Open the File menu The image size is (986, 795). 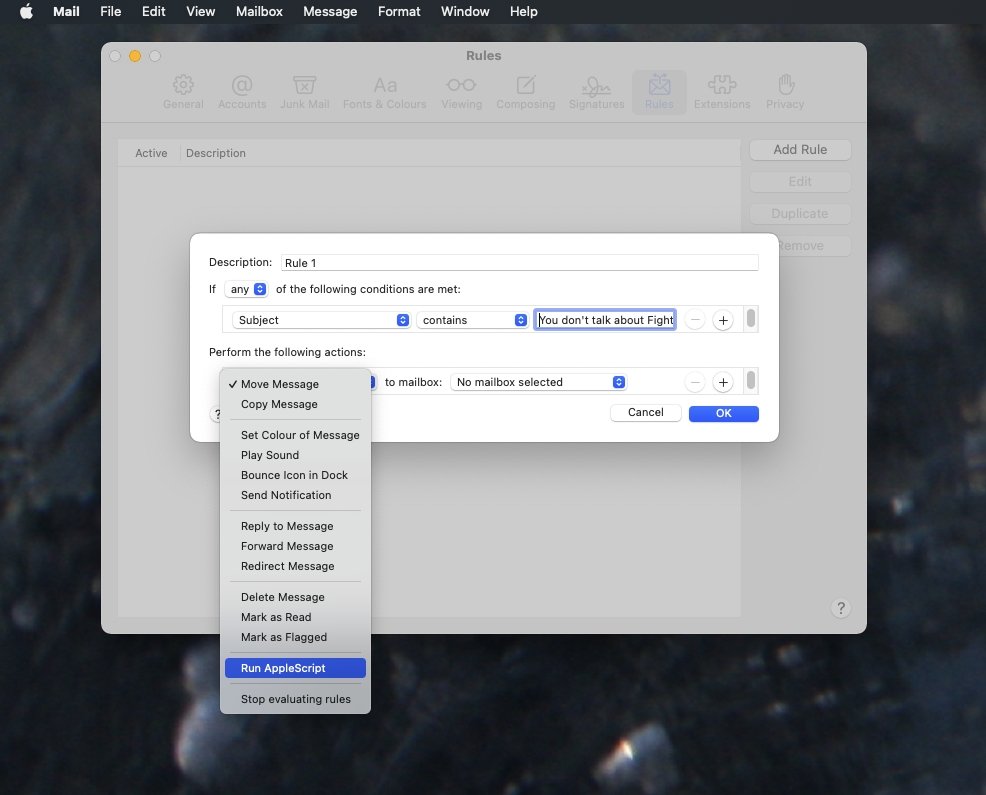click(111, 11)
